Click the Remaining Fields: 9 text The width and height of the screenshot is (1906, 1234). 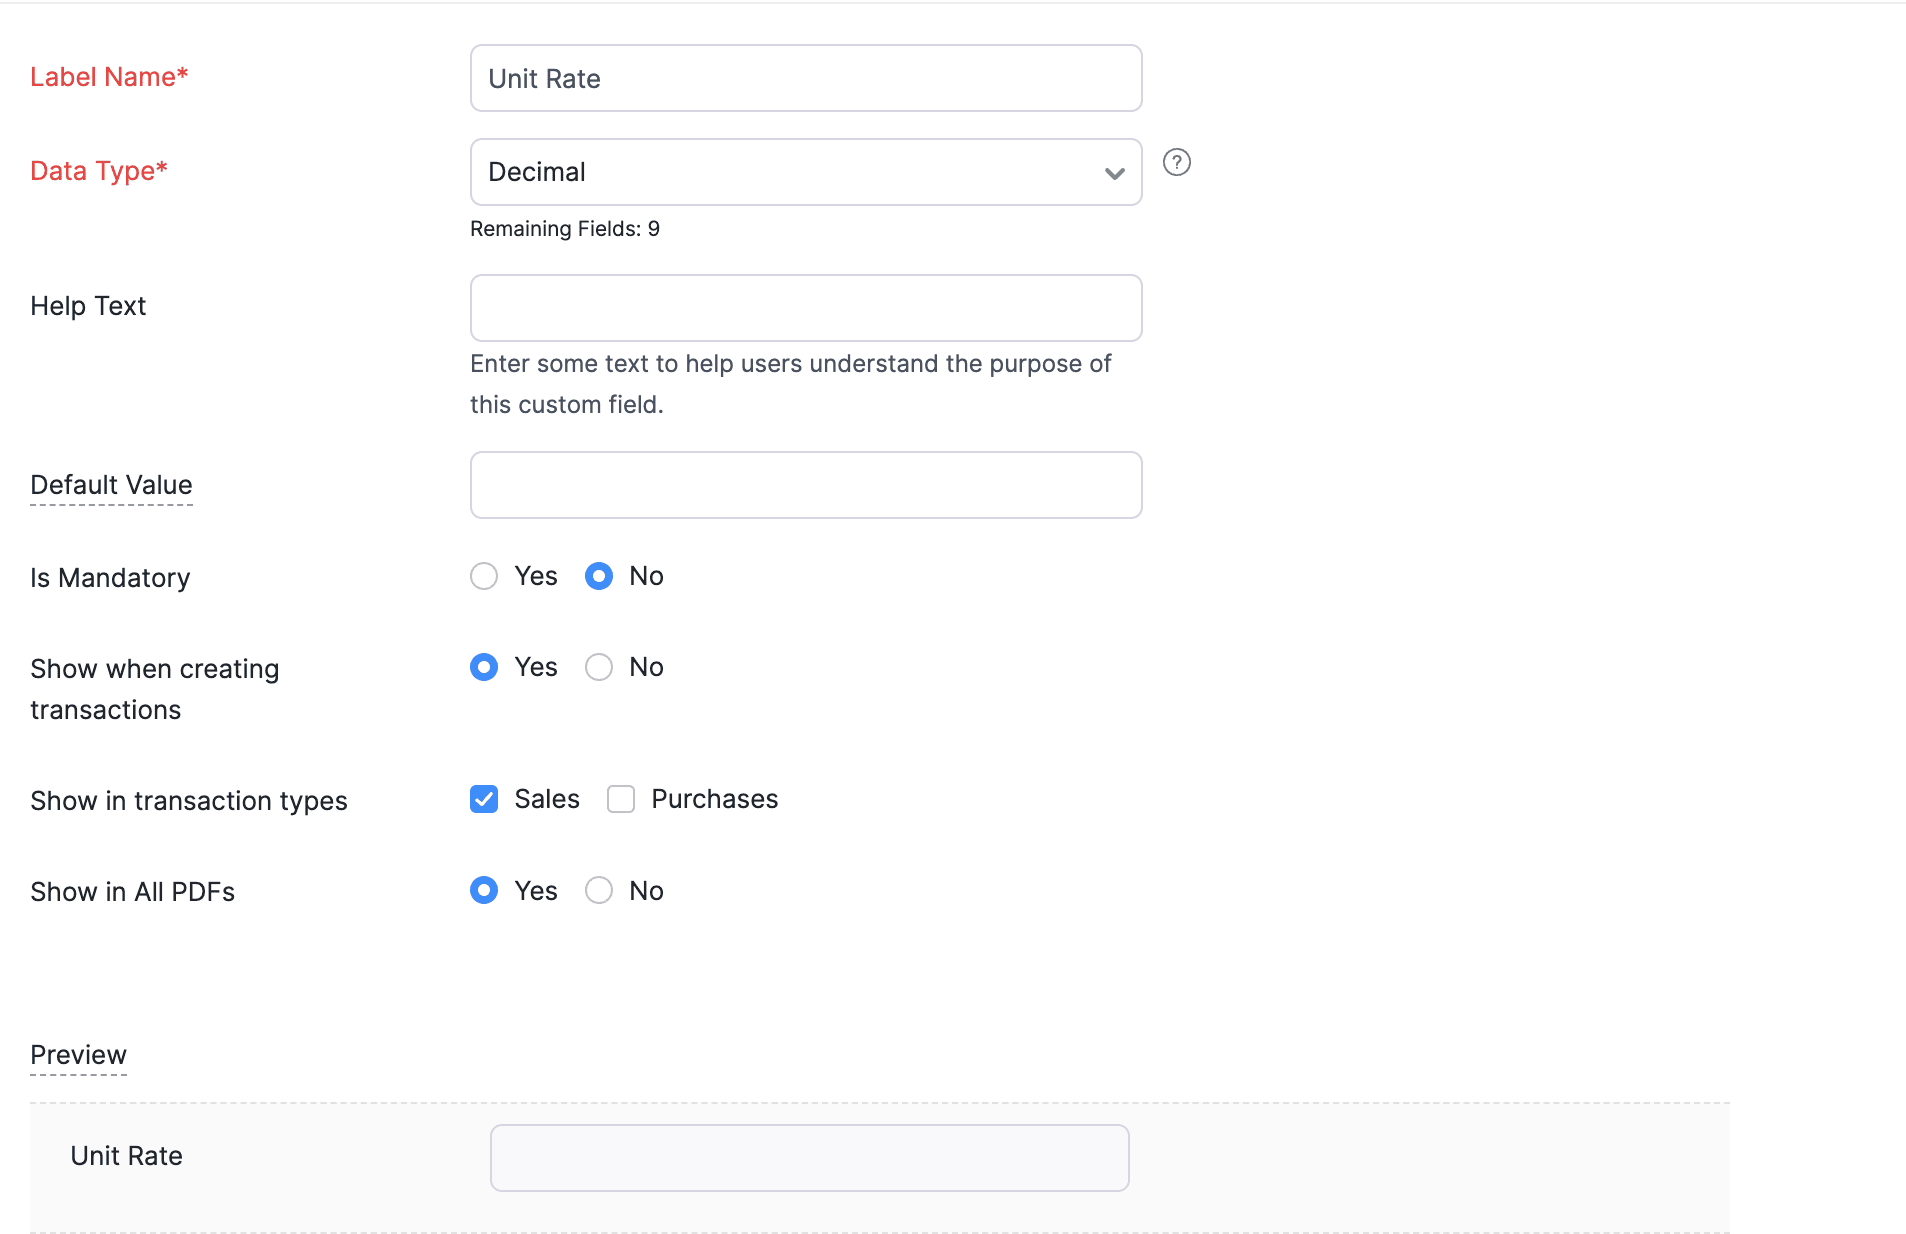pos(565,229)
